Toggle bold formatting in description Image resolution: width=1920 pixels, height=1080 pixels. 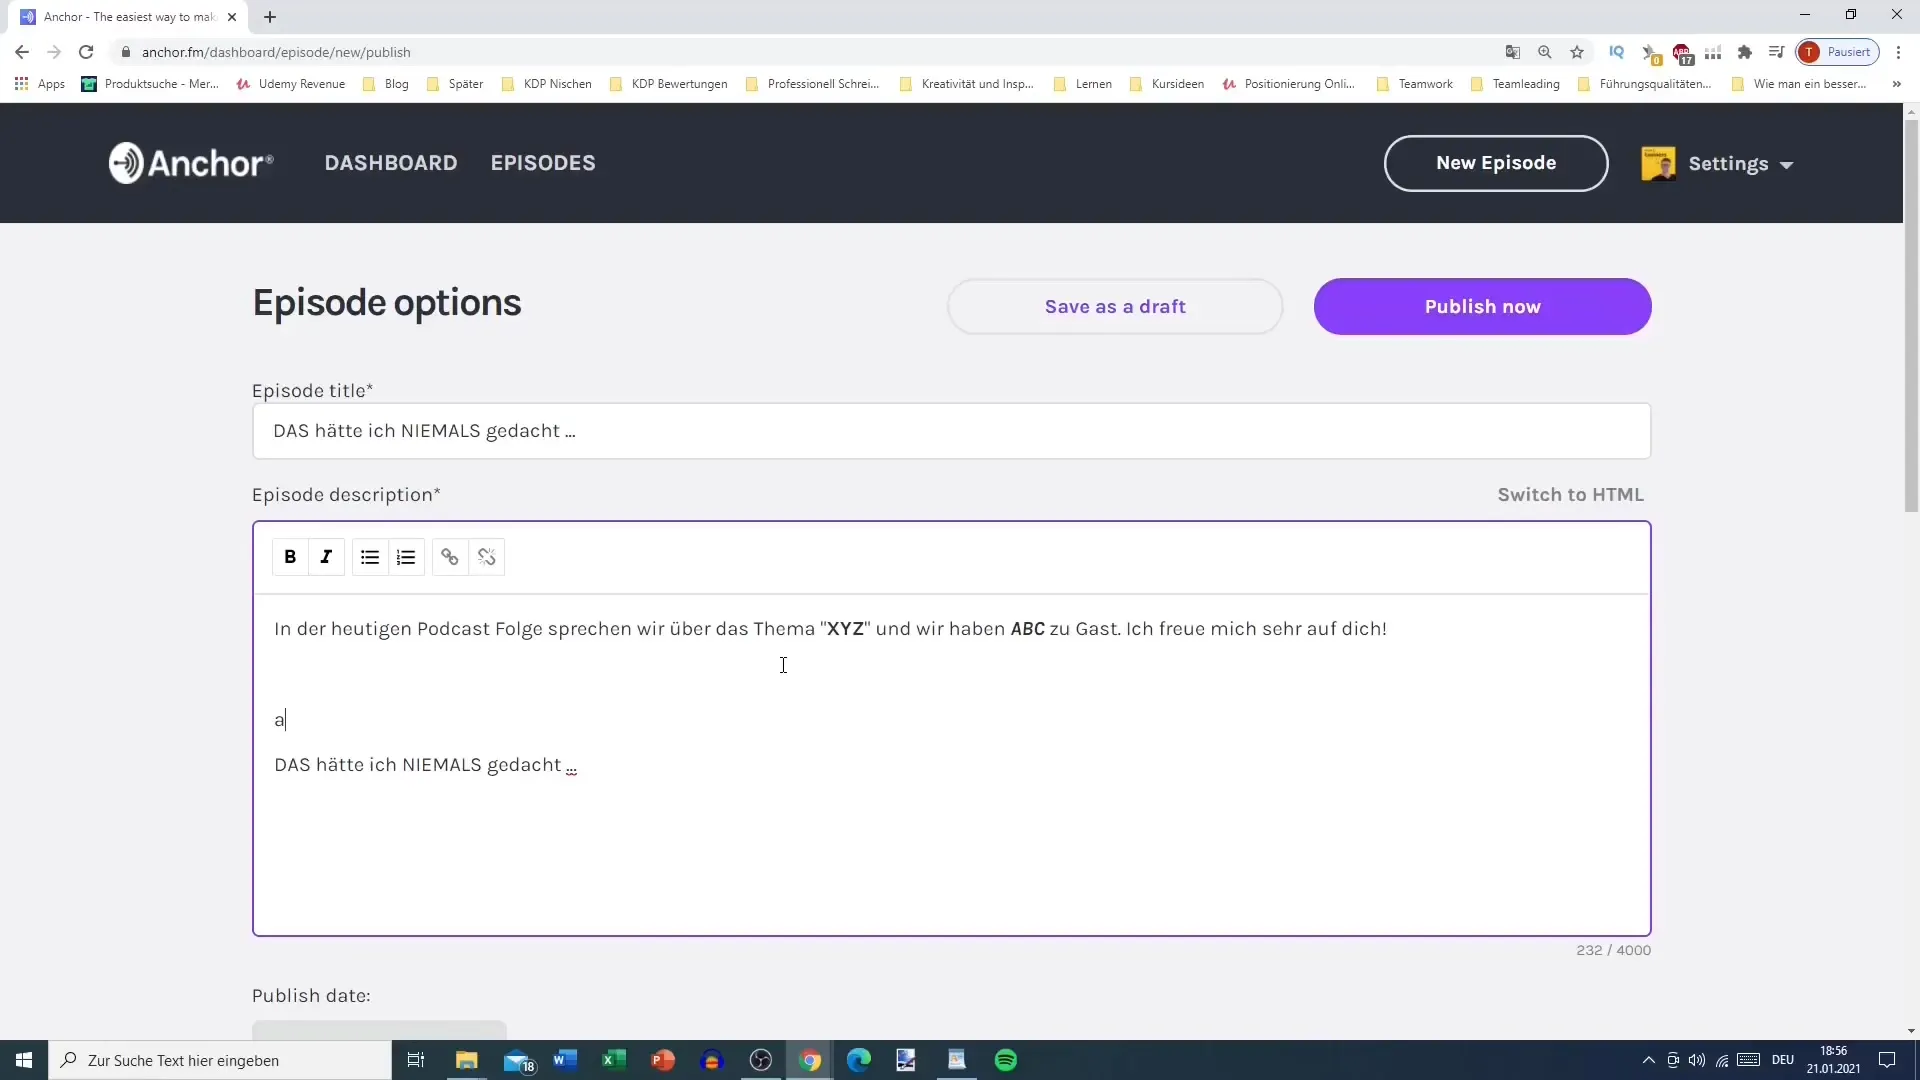click(290, 556)
